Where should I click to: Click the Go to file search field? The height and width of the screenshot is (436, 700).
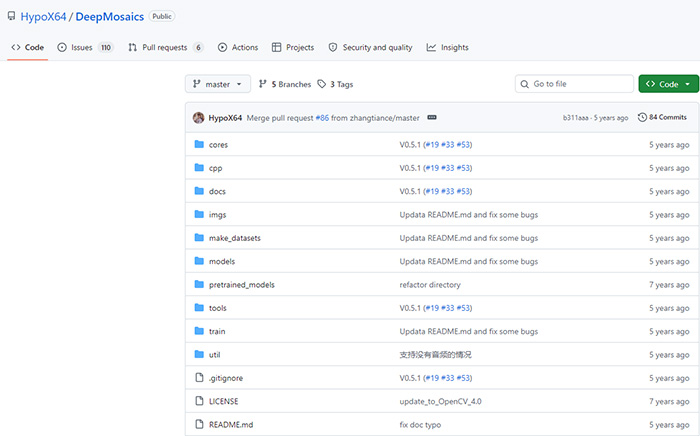(x=574, y=84)
